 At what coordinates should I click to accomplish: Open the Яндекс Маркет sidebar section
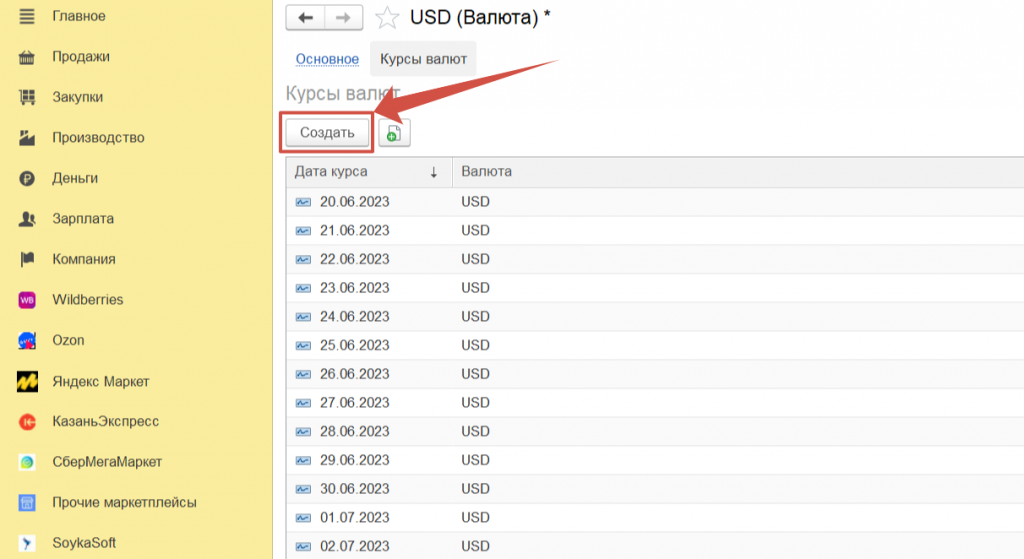(x=100, y=381)
